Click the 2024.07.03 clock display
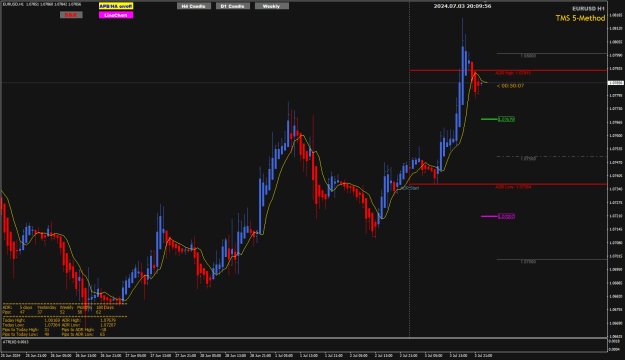Screen dimensions: 625x360 [462, 6]
